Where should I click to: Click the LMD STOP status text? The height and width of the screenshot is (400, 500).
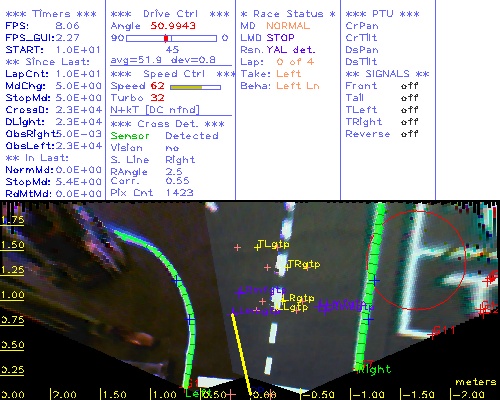[267, 38]
